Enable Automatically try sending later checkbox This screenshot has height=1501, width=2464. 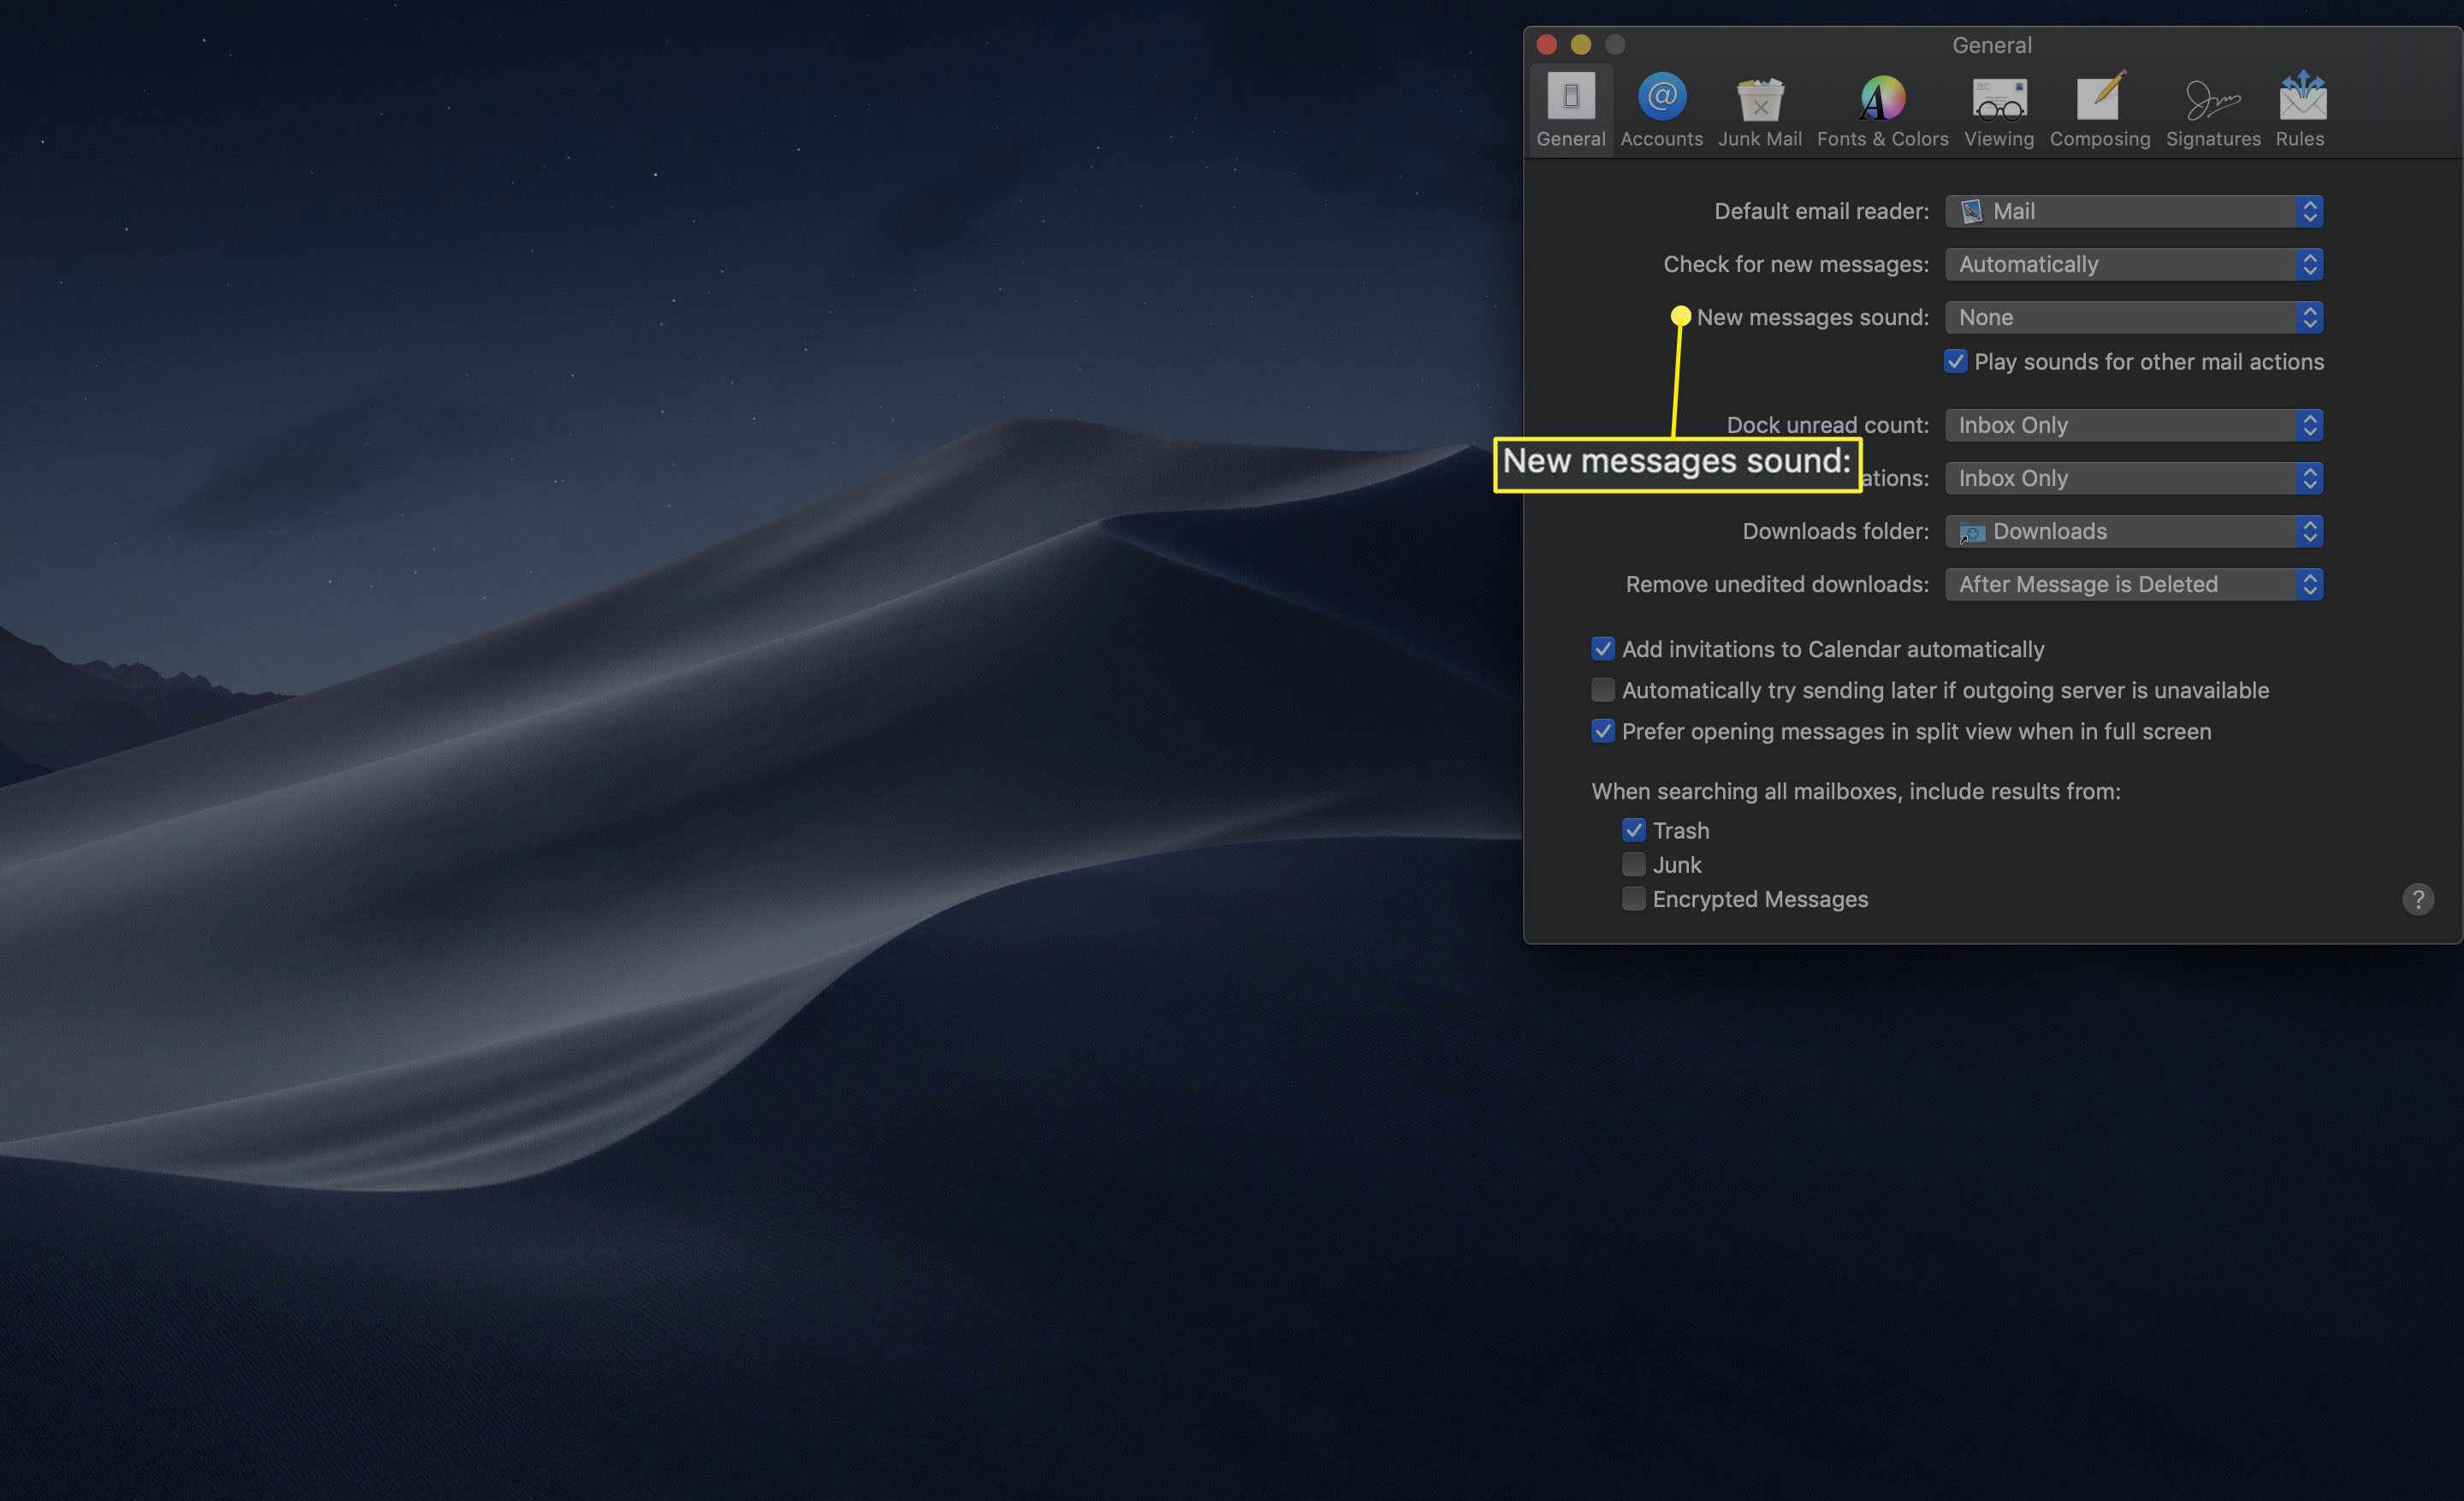1602,690
